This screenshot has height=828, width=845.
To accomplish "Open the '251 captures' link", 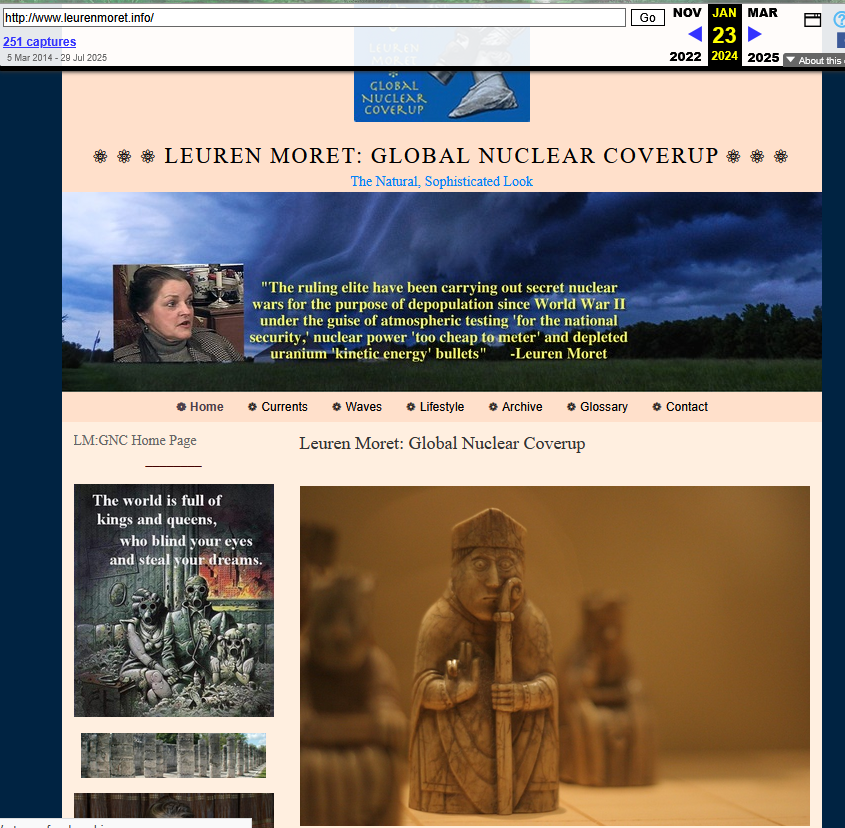I will click(x=40, y=42).
